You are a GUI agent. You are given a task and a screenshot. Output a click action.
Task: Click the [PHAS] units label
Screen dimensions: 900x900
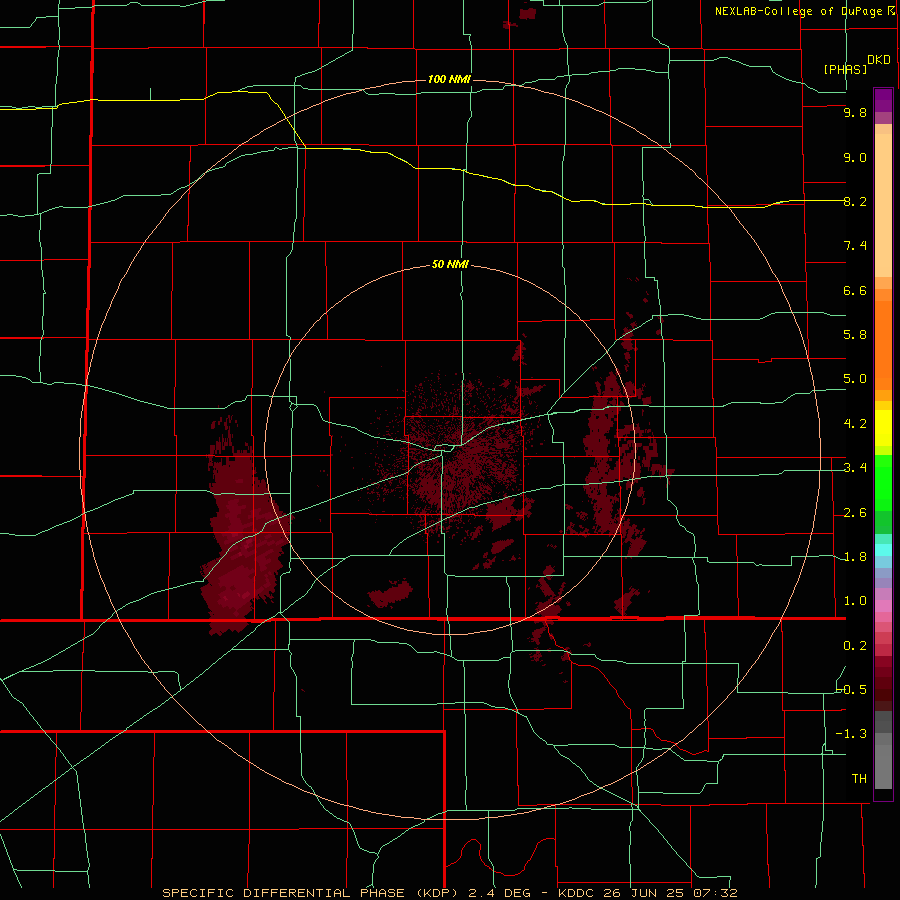point(845,69)
